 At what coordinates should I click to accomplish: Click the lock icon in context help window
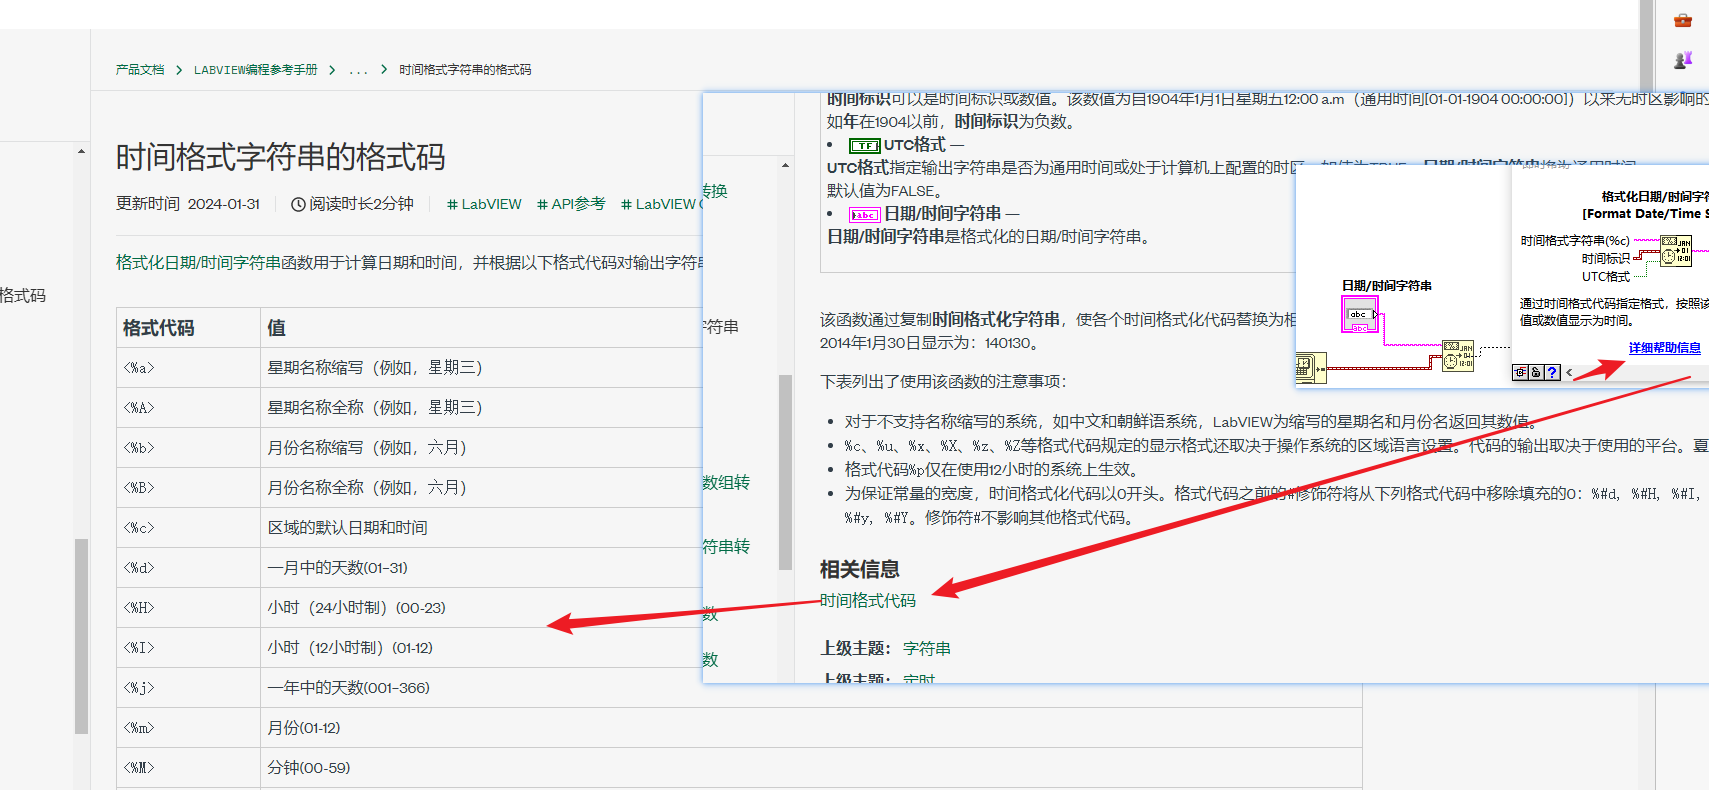point(1536,372)
